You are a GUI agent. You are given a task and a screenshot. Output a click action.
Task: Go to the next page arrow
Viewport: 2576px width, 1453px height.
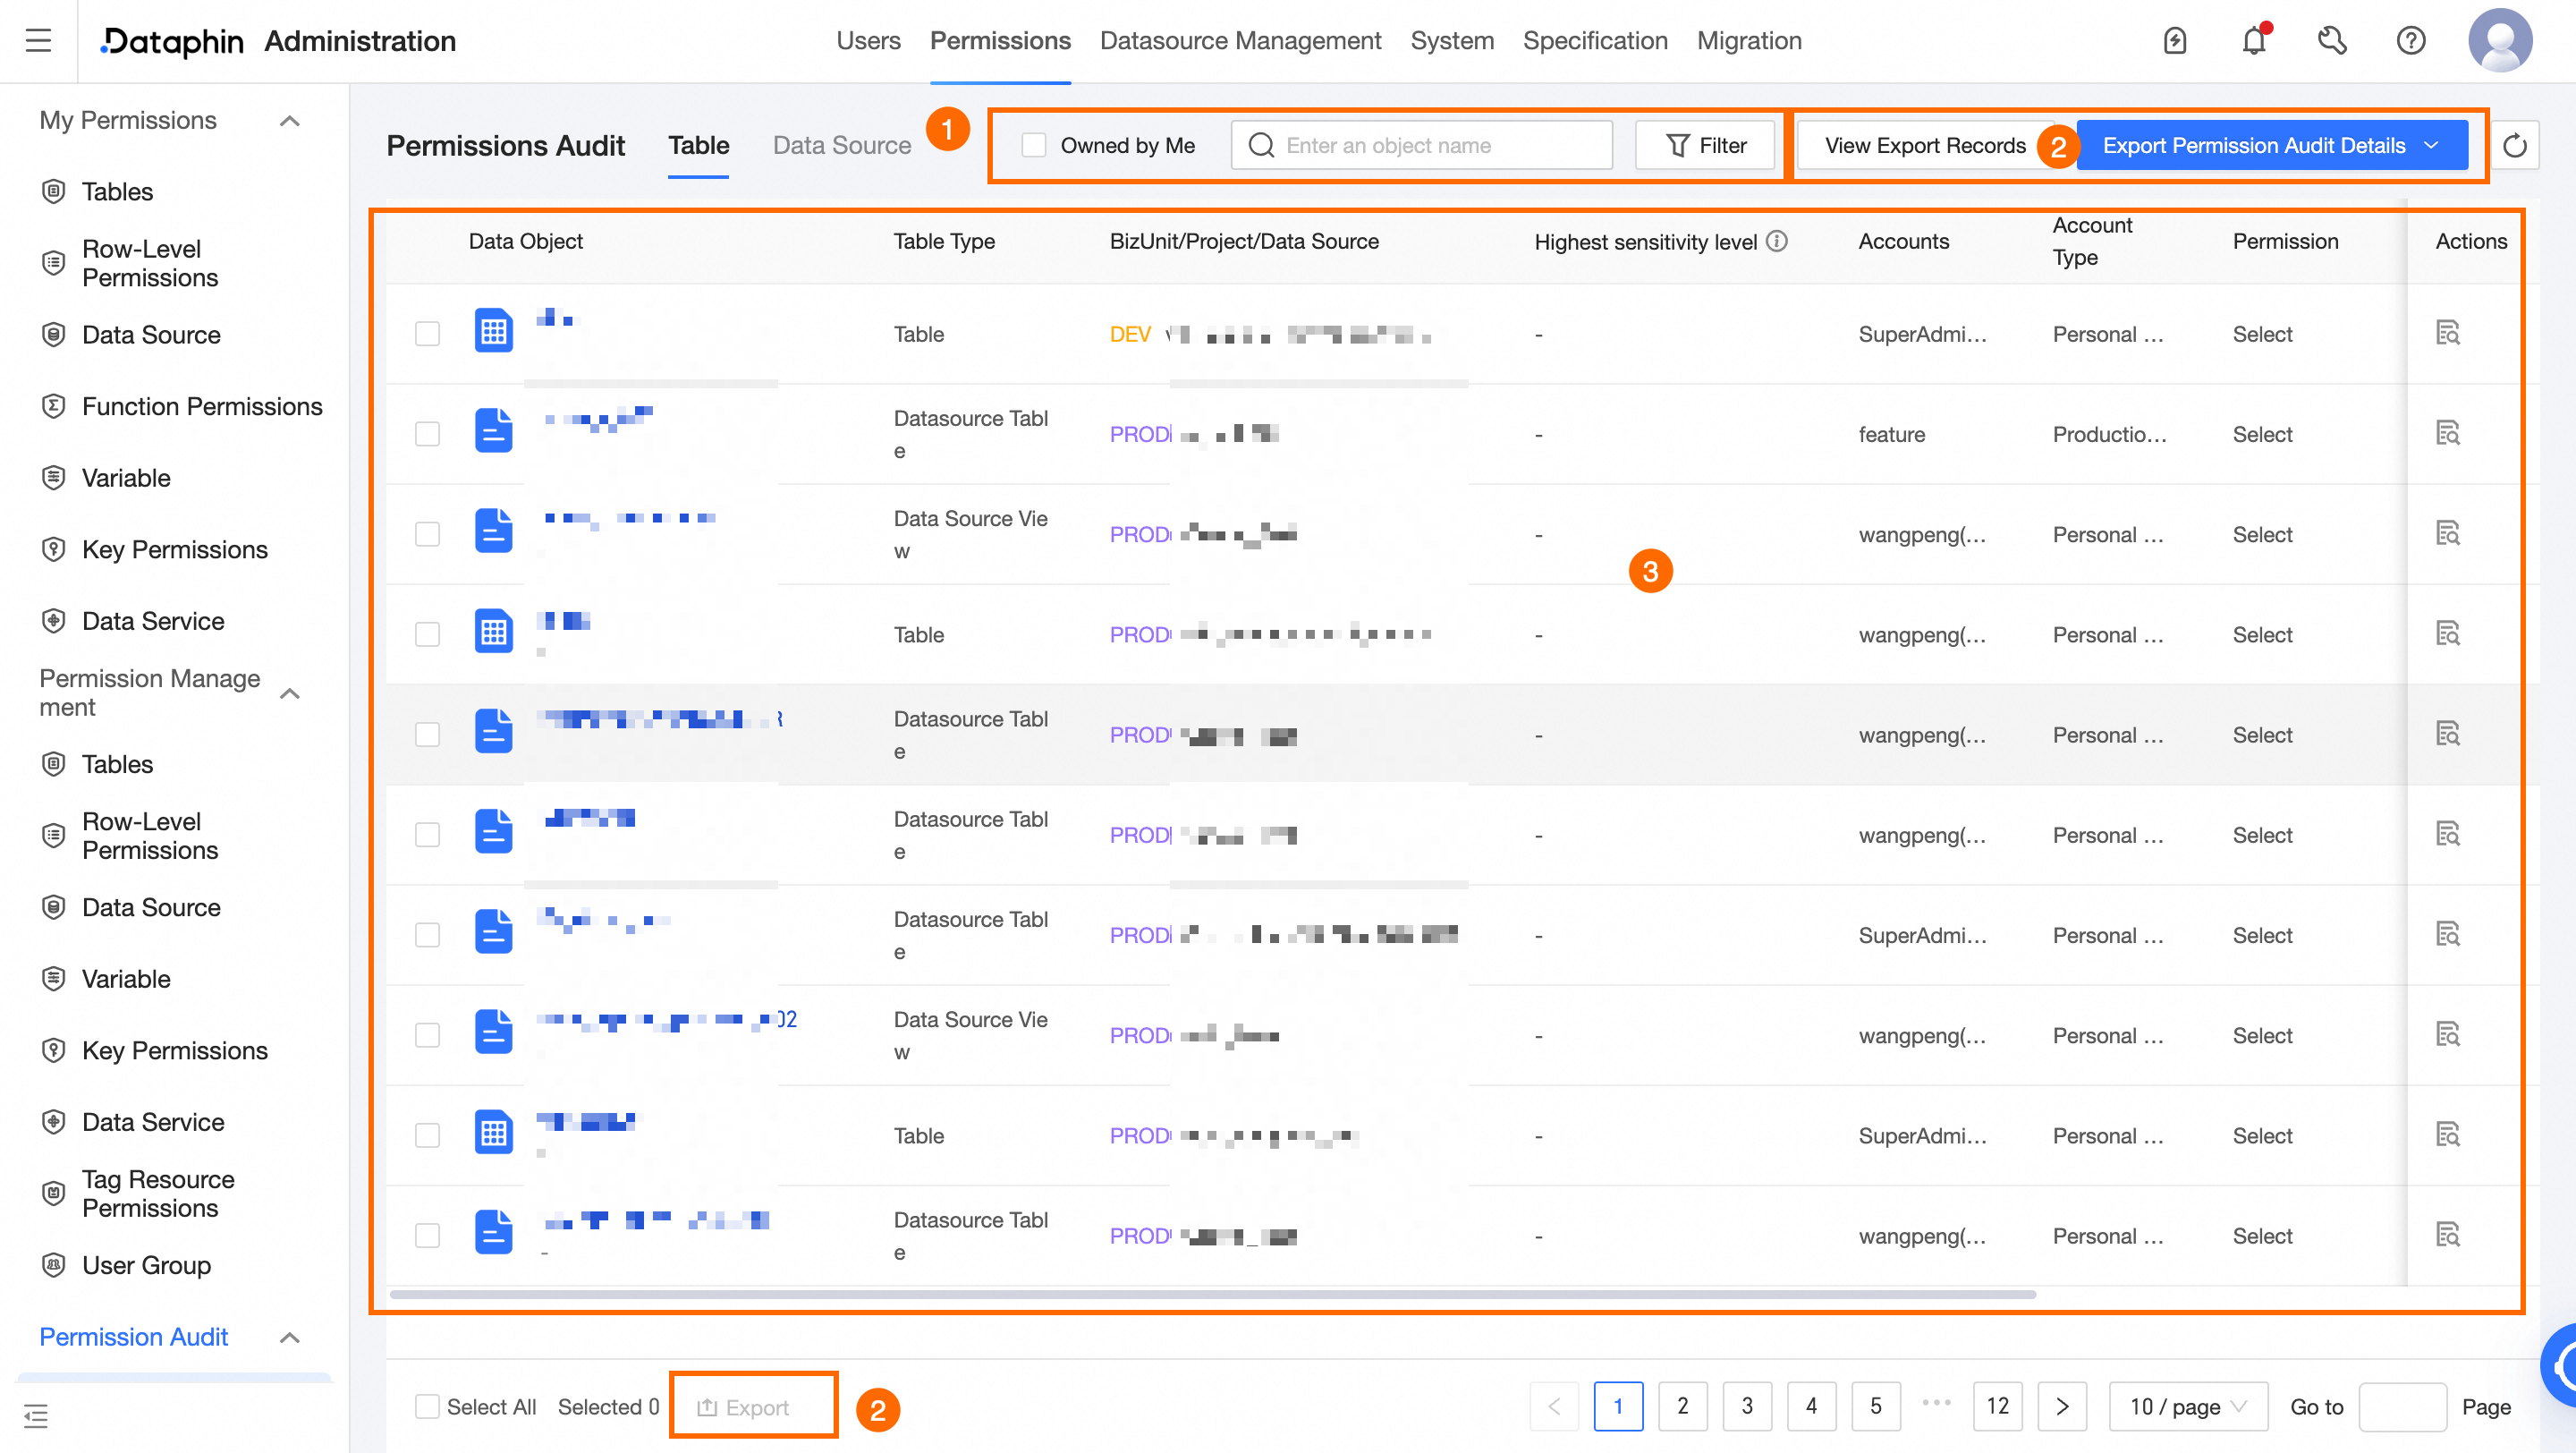point(2062,1406)
